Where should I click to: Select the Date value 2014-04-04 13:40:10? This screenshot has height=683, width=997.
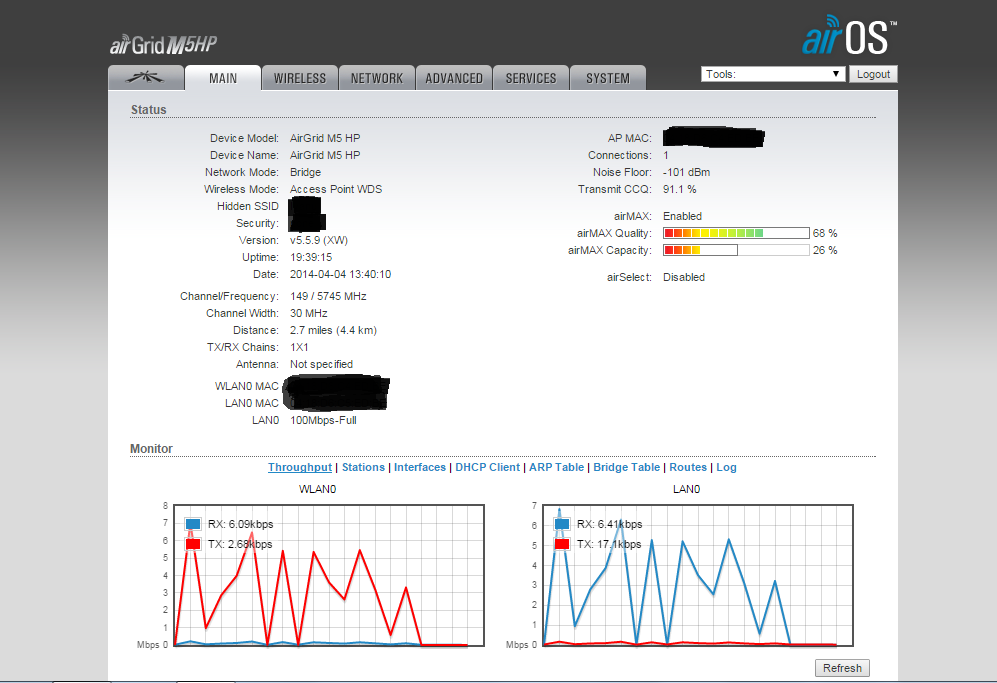click(x=340, y=275)
